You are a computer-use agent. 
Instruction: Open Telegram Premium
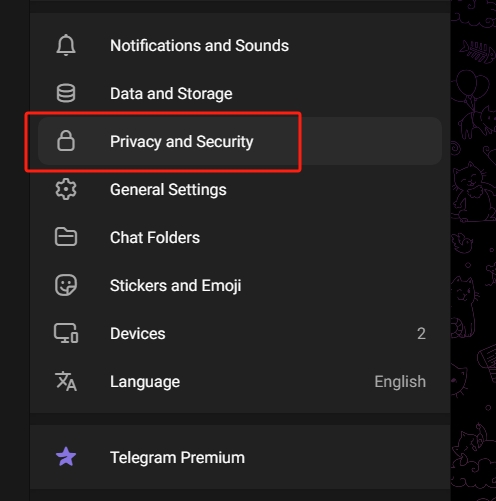pyautogui.click(x=240, y=457)
